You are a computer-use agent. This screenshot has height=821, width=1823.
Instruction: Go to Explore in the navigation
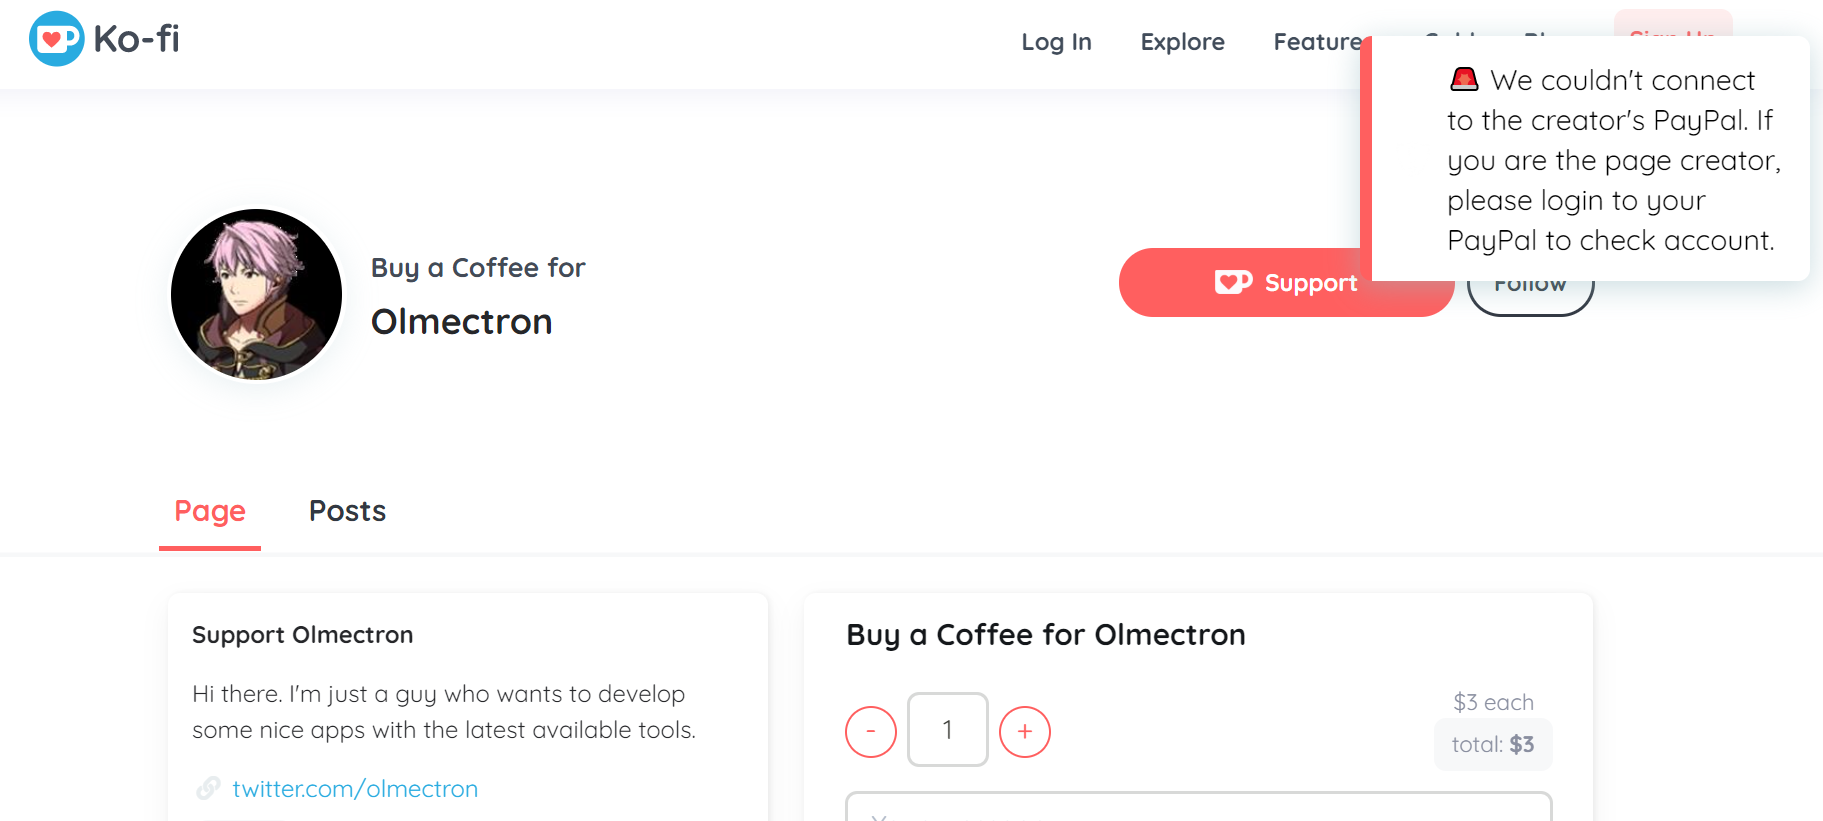tap(1182, 42)
